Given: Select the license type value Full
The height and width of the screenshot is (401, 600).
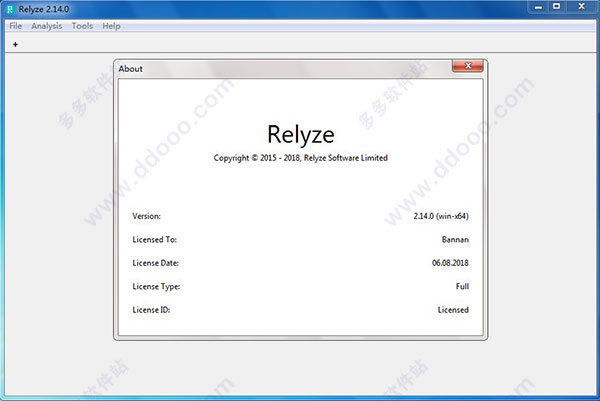Looking at the screenshot, I should (462, 287).
